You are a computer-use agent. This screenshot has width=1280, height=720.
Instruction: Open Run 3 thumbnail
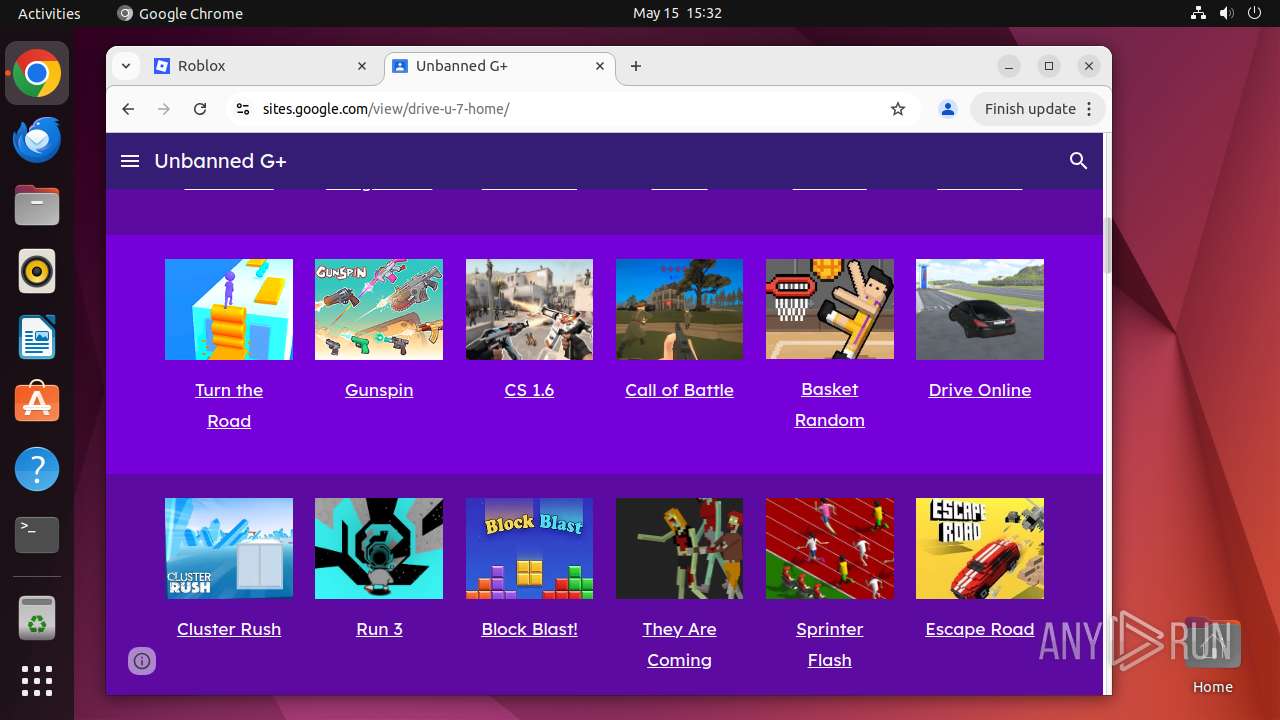[x=379, y=549]
